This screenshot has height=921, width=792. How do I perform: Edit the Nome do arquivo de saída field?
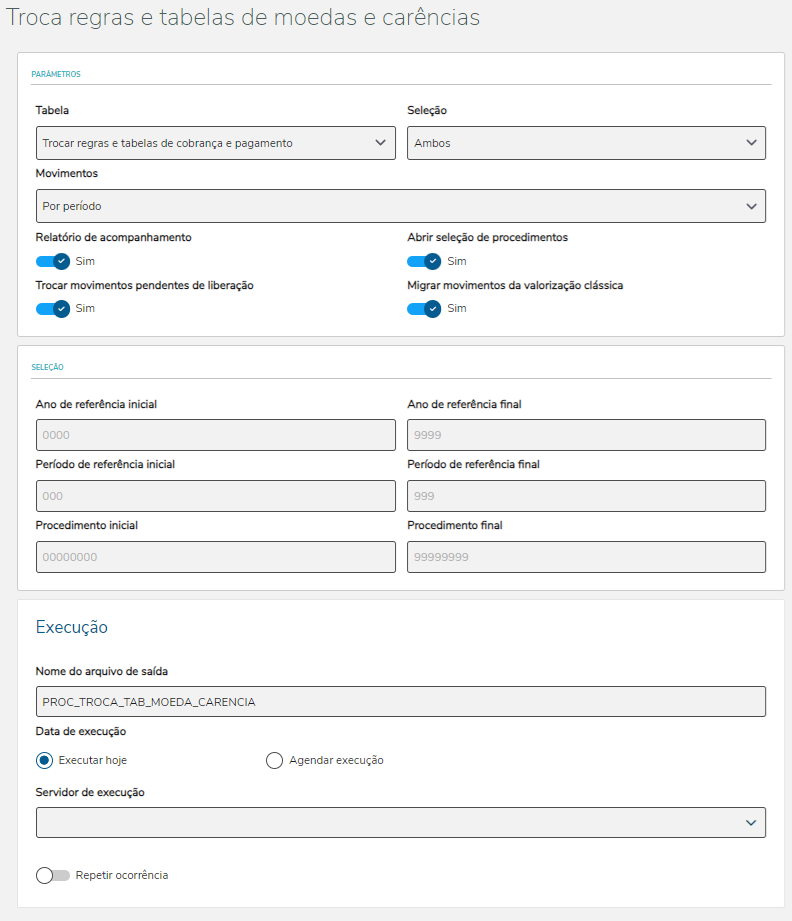point(400,702)
